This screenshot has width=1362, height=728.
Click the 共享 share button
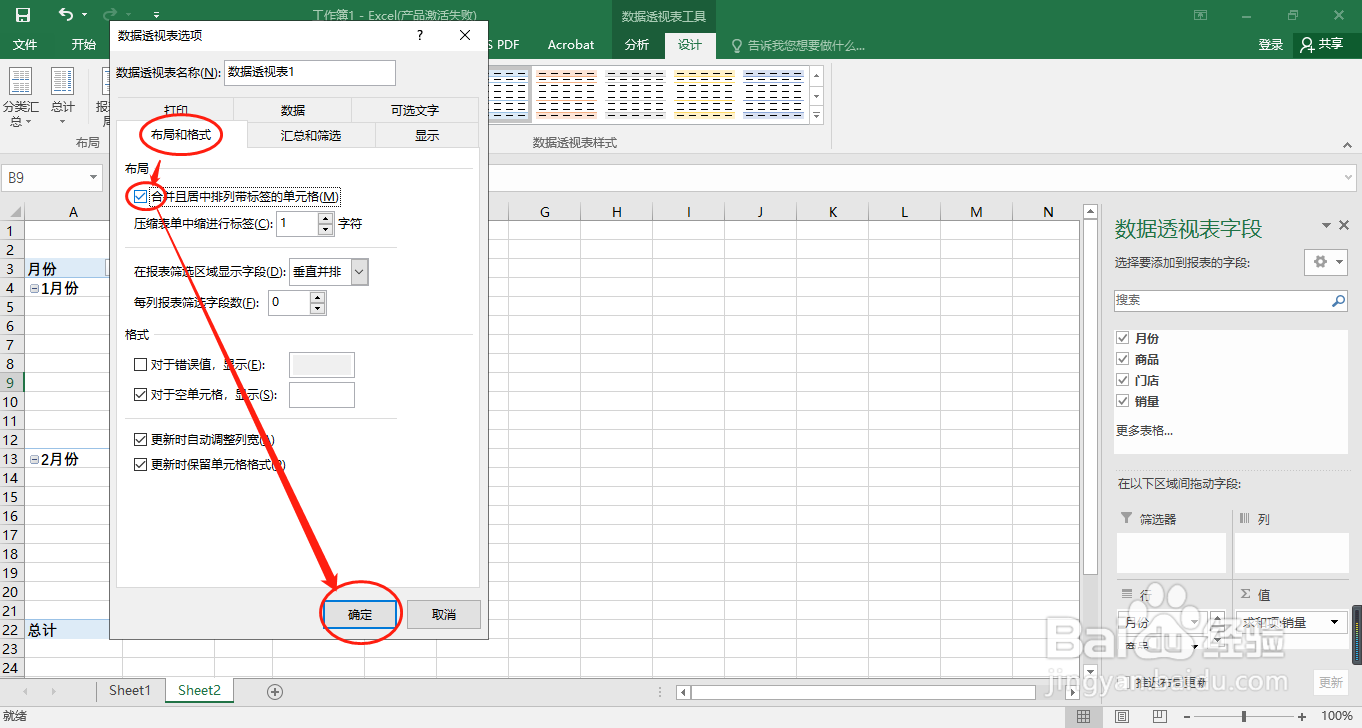pos(1322,45)
